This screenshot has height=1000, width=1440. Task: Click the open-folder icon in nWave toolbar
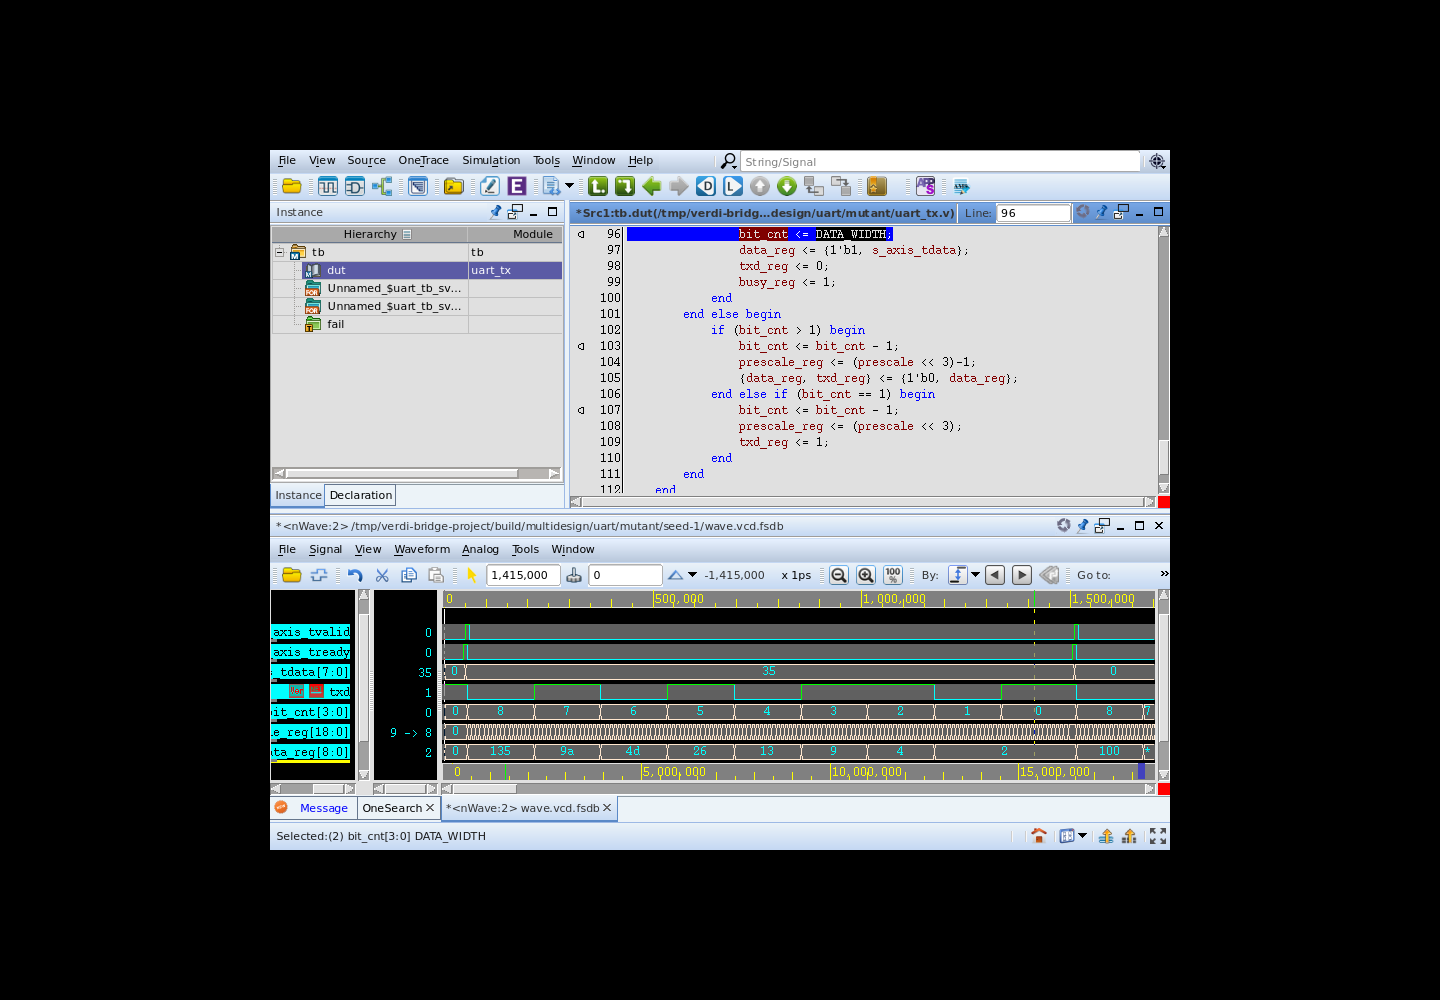point(292,575)
